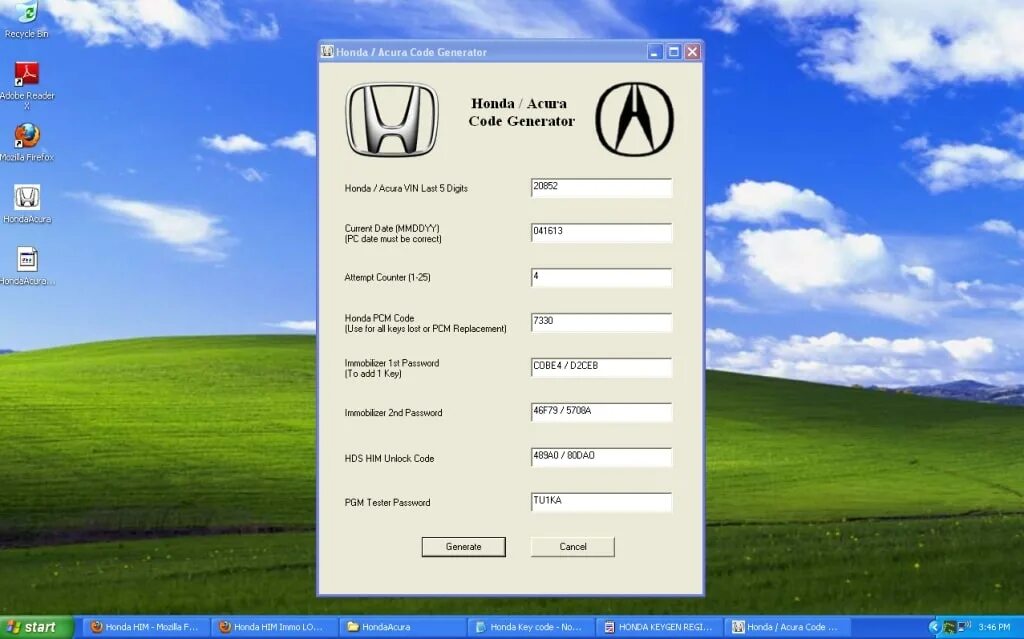Click the 'Honda / Acura Code Generator' heading text
This screenshot has height=639, width=1024.
click(x=521, y=112)
